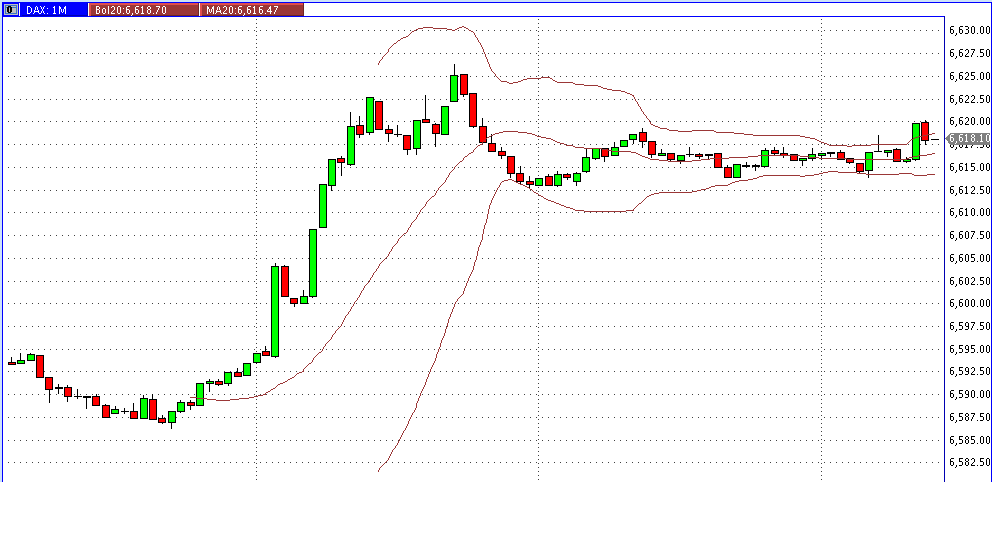
Task: Click the 6,615.00 price axis label
Action: click(x=969, y=167)
